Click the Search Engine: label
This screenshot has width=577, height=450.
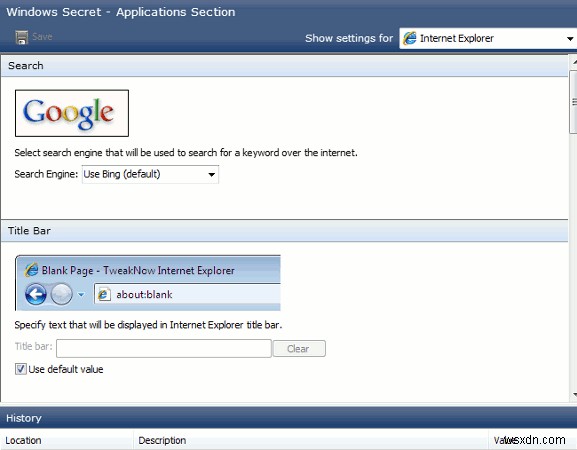46,174
